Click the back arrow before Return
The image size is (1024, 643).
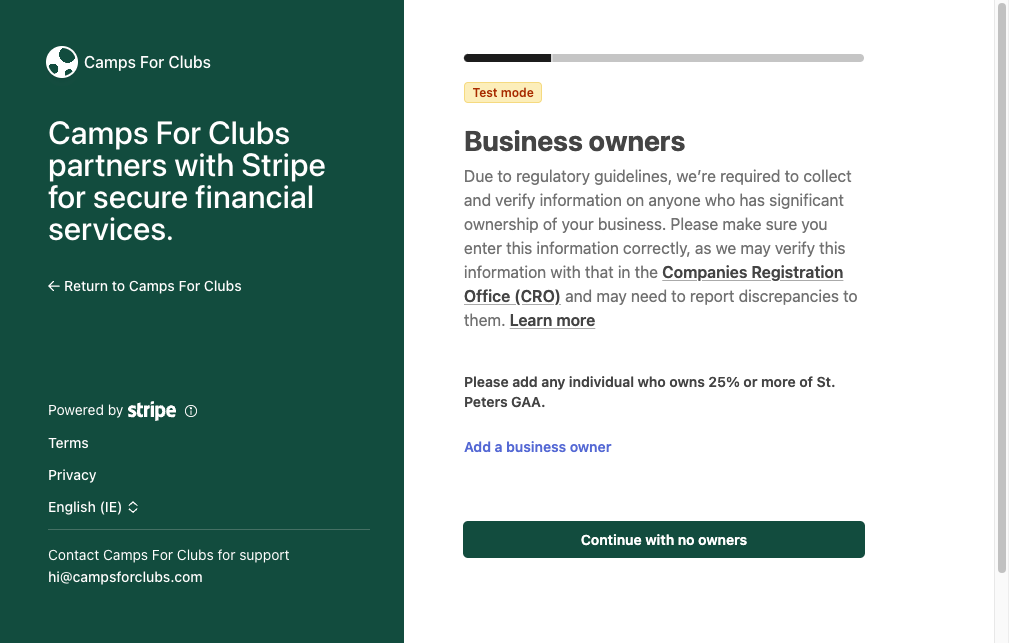tap(54, 286)
